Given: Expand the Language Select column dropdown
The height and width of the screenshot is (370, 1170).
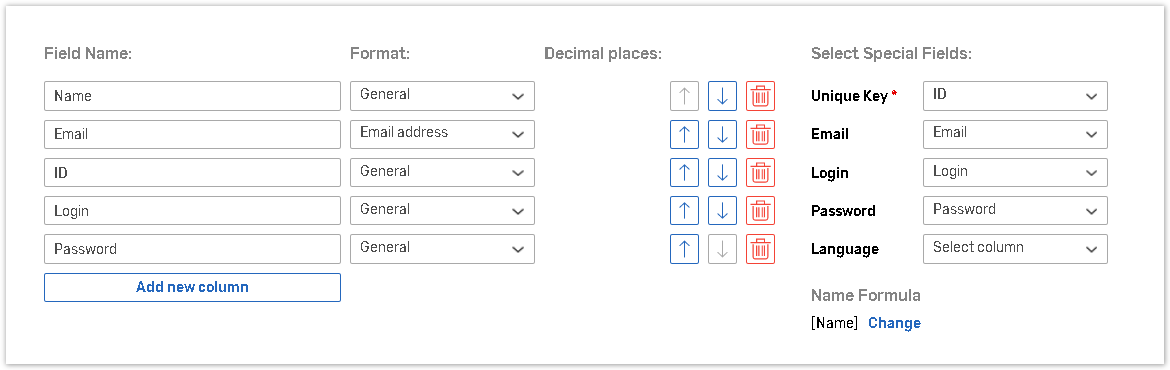Looking at the screenshot, I should point(1015,249).
